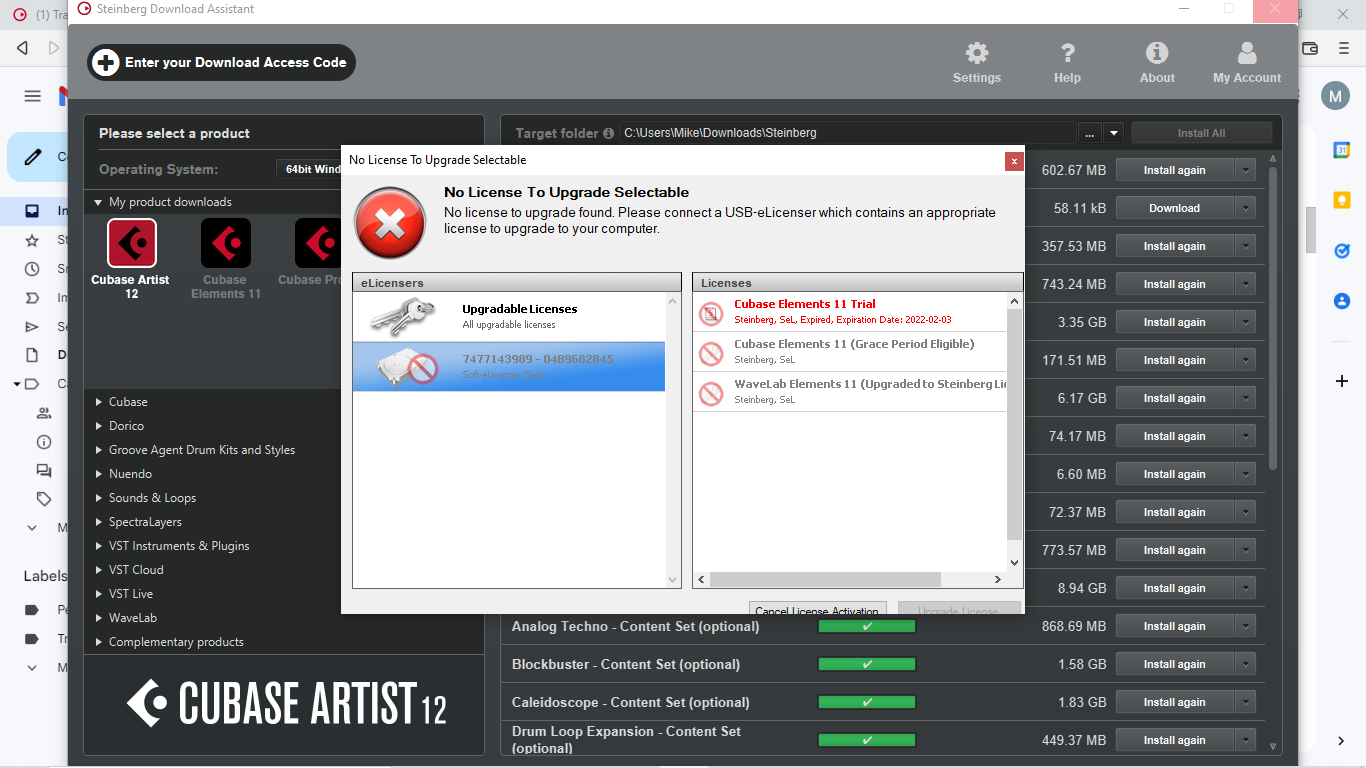Collapse the My product downloads section
Image resolution: width=1366 pixels, height=768 pixels.
tap(98, 202)
